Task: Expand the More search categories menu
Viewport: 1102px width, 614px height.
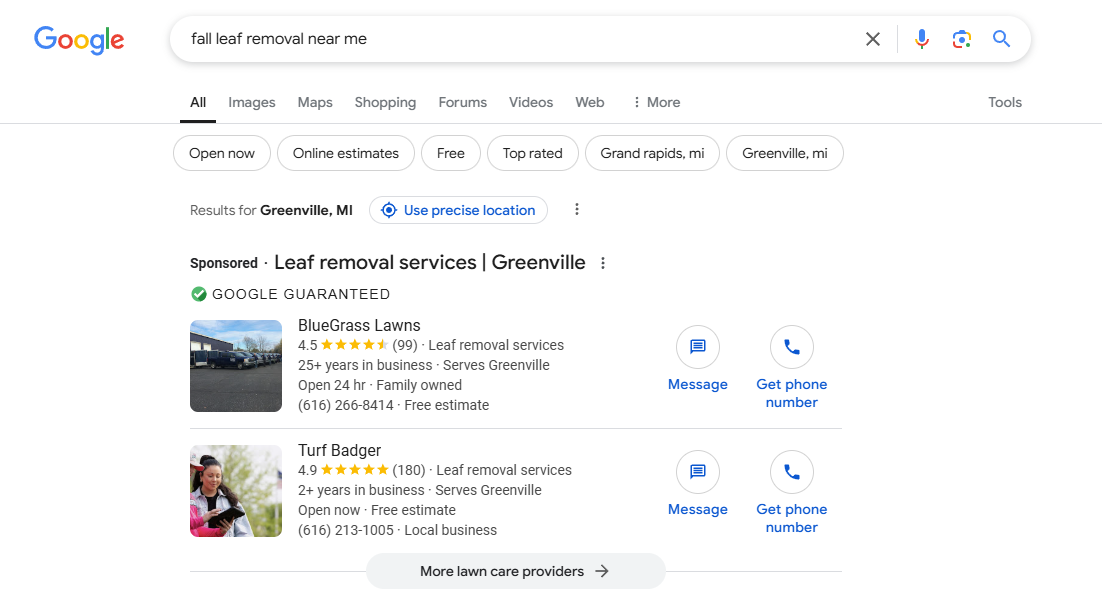Action: [x=655, y=102]
